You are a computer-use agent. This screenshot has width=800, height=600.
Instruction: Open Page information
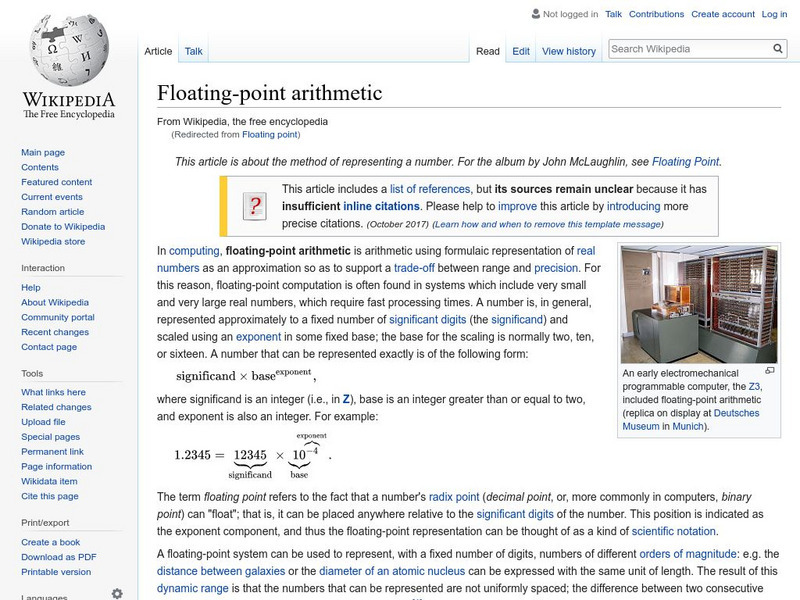tap(57, 466)
